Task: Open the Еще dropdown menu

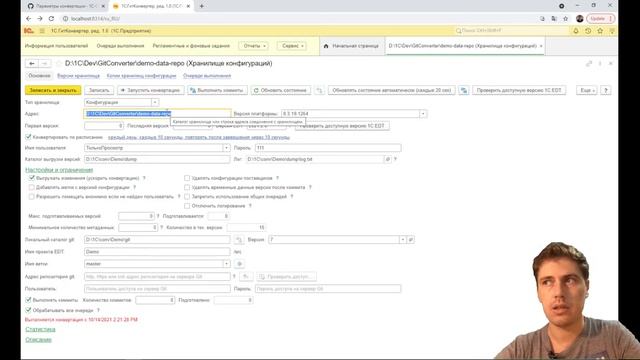Action: tap(587, 90)
